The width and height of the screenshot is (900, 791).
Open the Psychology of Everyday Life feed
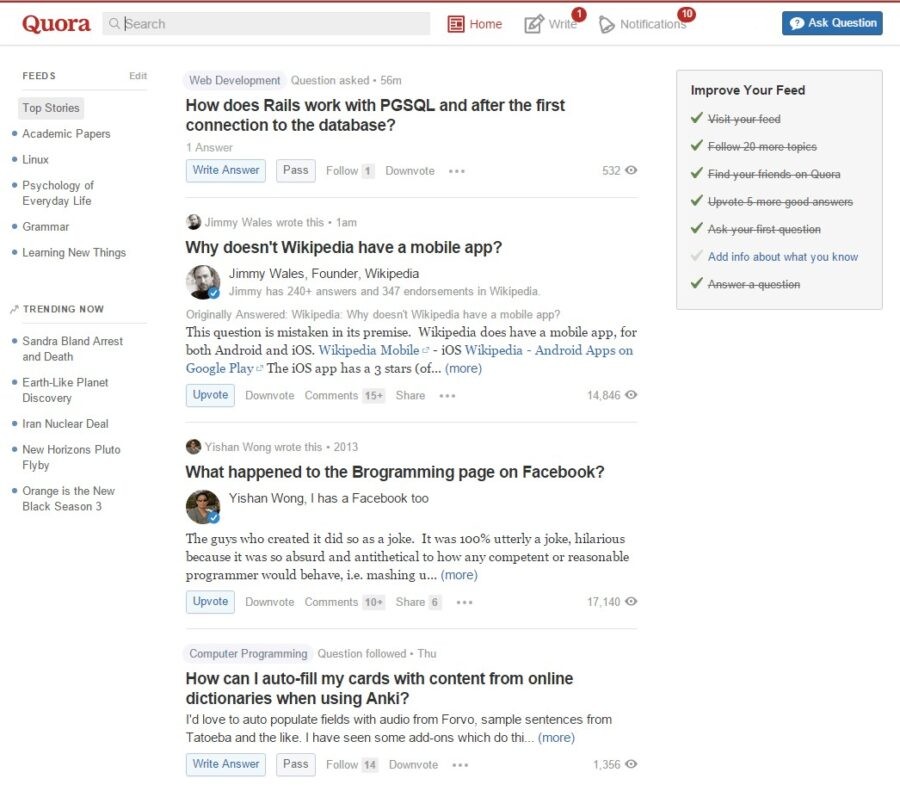57,193
